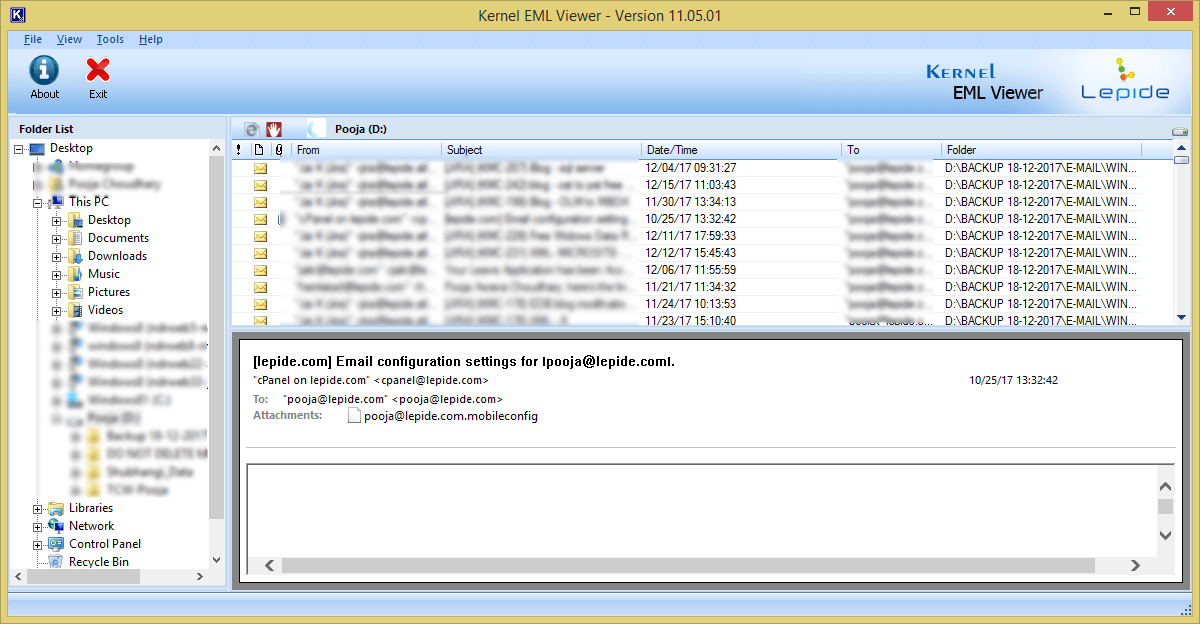The image size is (1200, 625).
Task: Click the This PC computer icon in the tree
Action: 56,202
